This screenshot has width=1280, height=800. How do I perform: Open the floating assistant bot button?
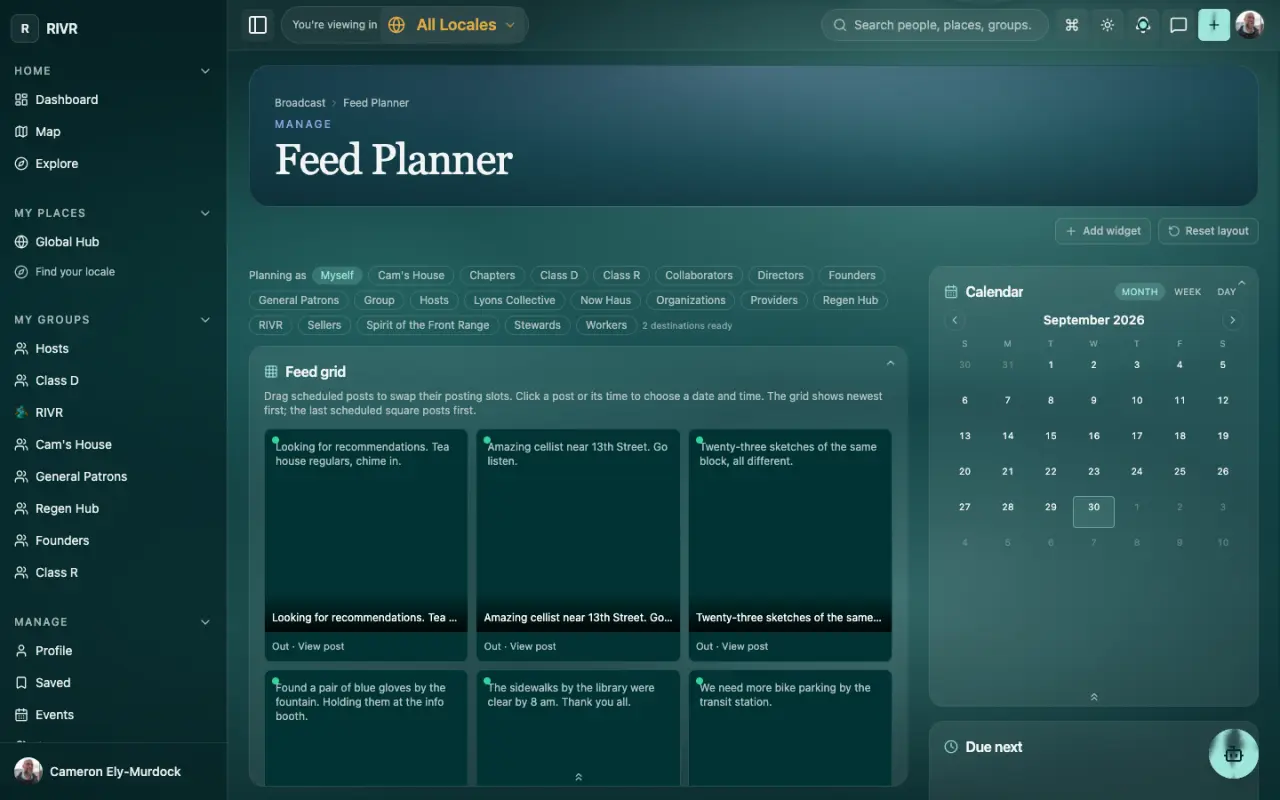pyautogui.click(x=1233, y=754)
